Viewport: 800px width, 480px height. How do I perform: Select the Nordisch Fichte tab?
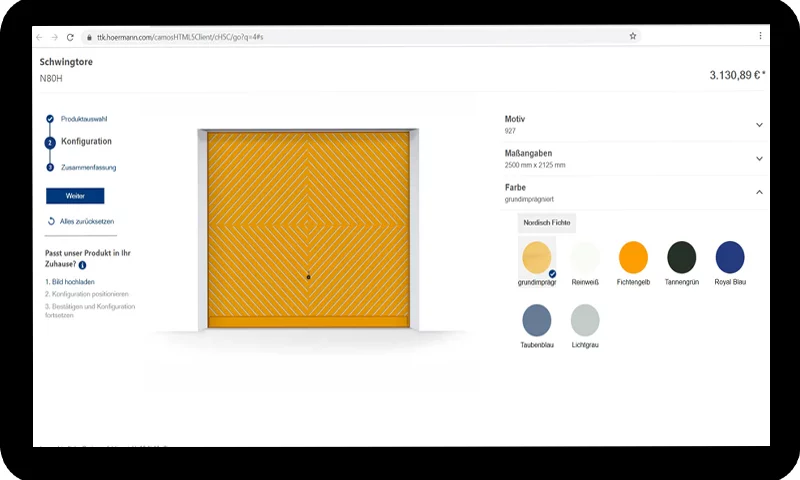point(547,223)
